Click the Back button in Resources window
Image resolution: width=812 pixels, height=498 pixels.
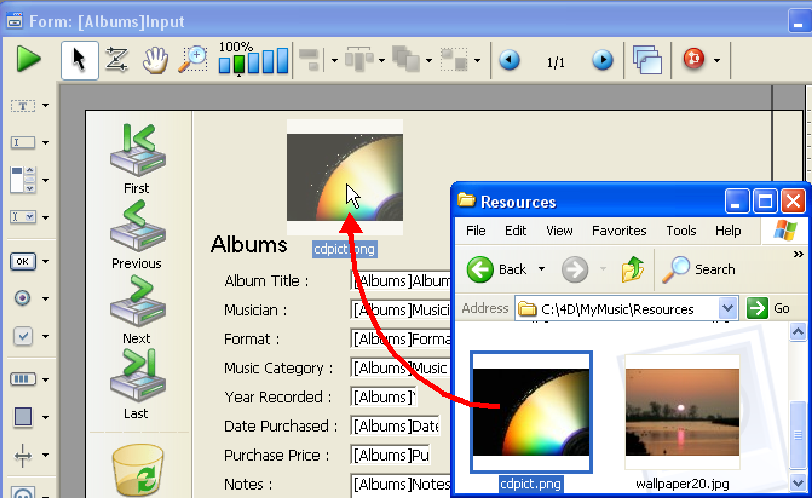[497, 269]
